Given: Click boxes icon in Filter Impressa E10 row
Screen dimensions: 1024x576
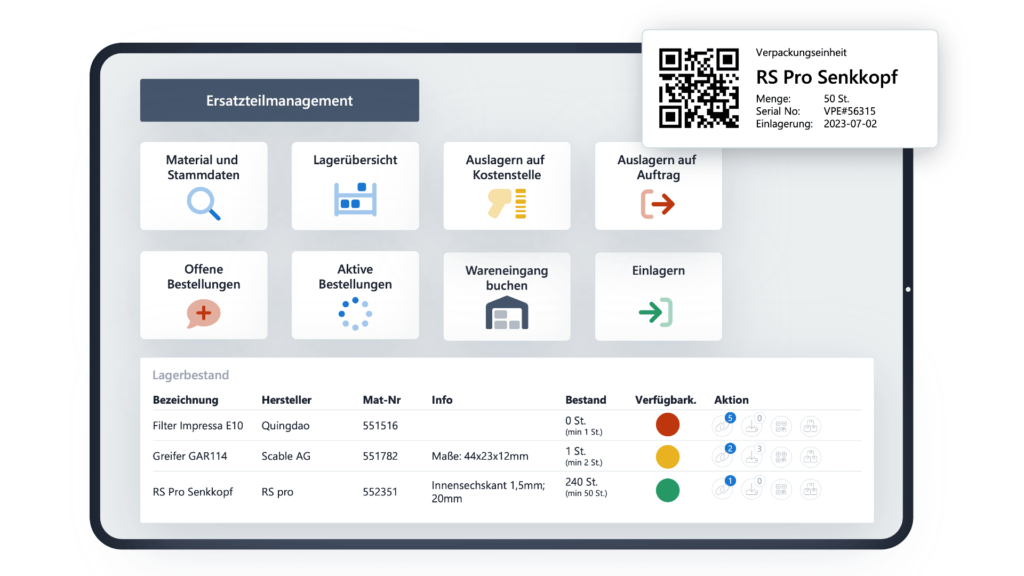Looking at the screenshot, I should [x=810, y=425].
